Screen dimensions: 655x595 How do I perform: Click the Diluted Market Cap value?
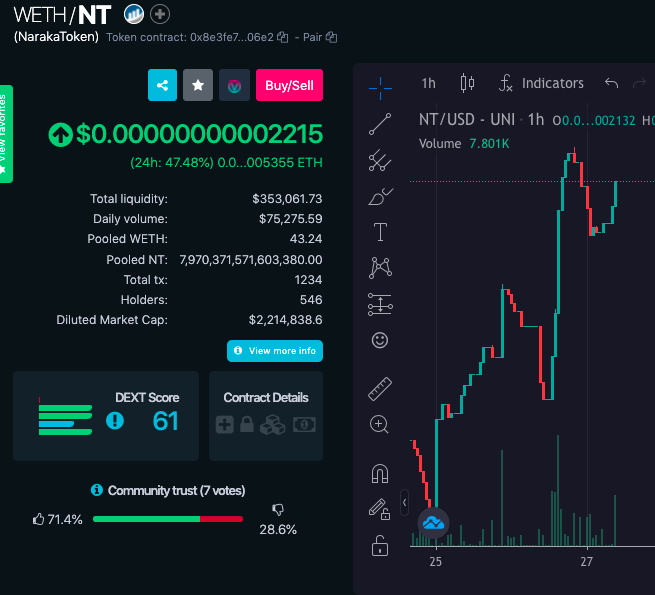(x=285, y=320)
